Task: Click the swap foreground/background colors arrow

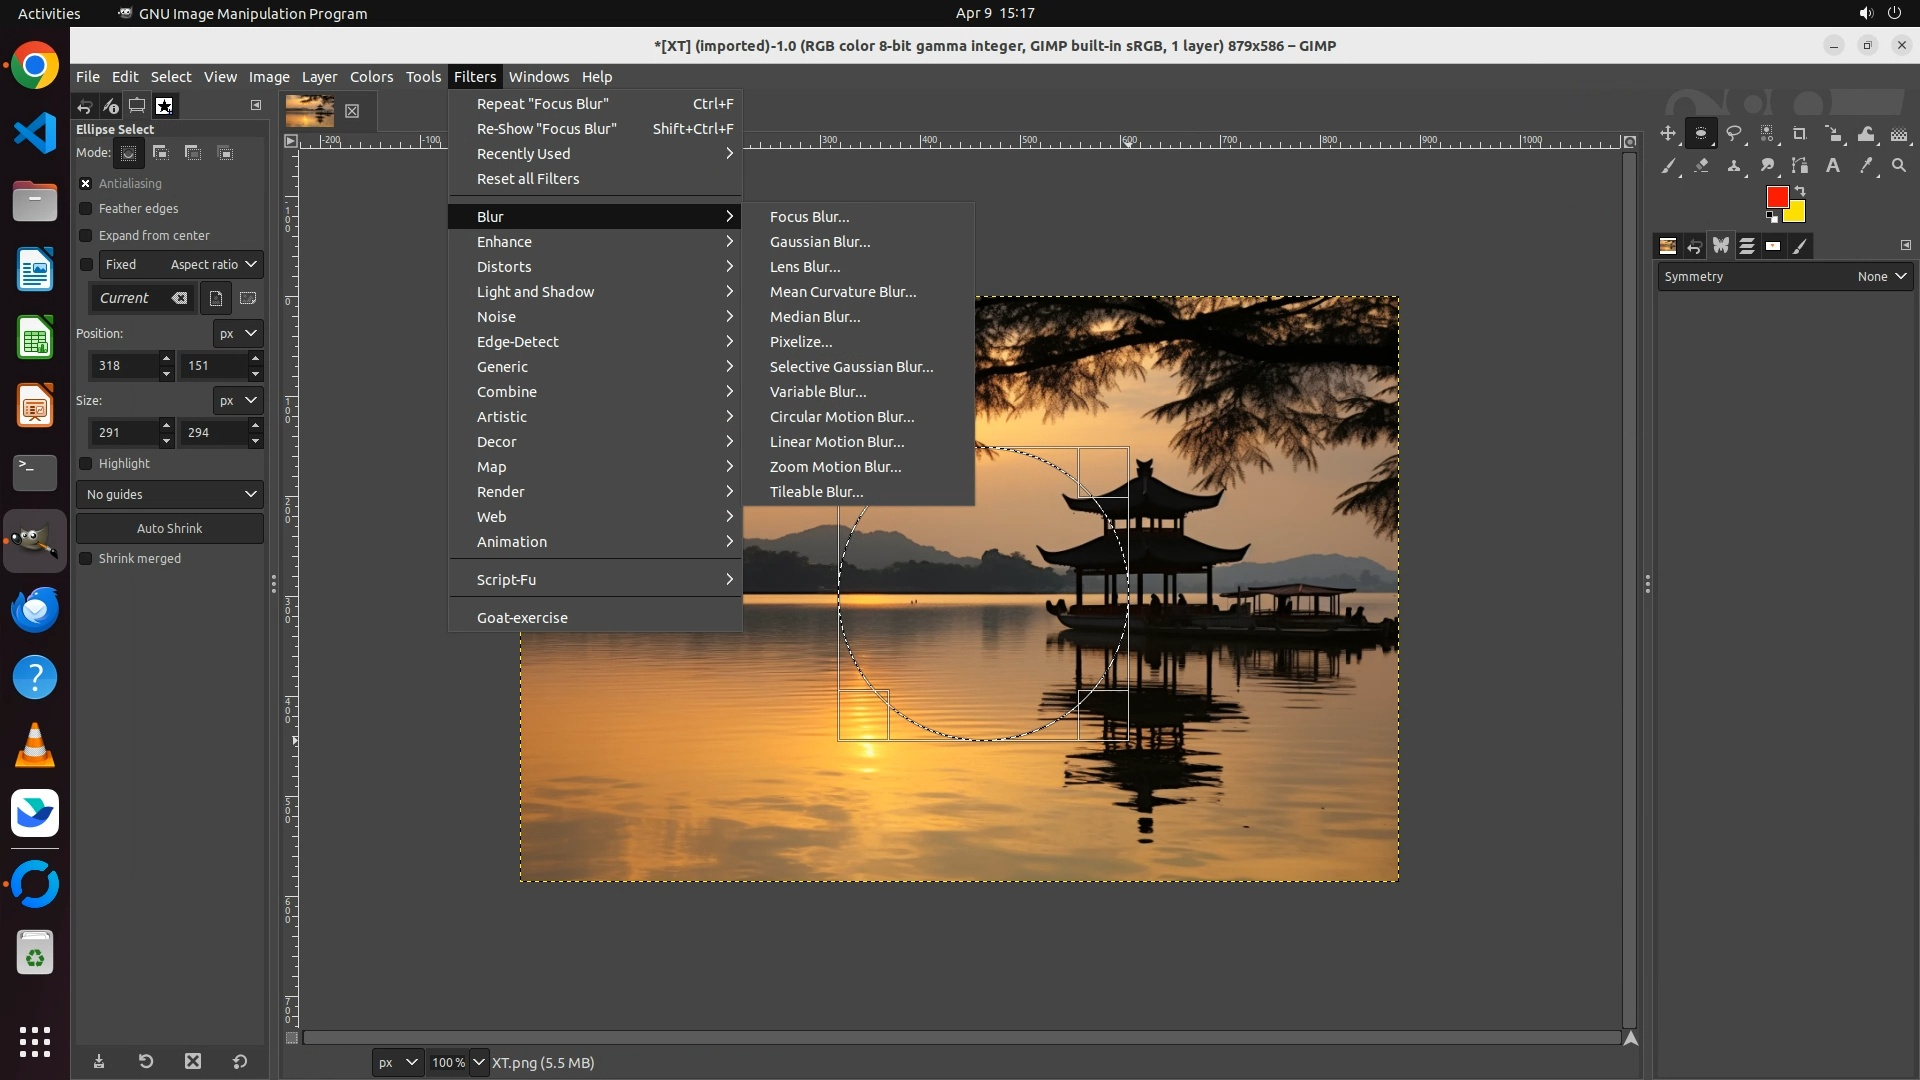Action: (1800, 190)
